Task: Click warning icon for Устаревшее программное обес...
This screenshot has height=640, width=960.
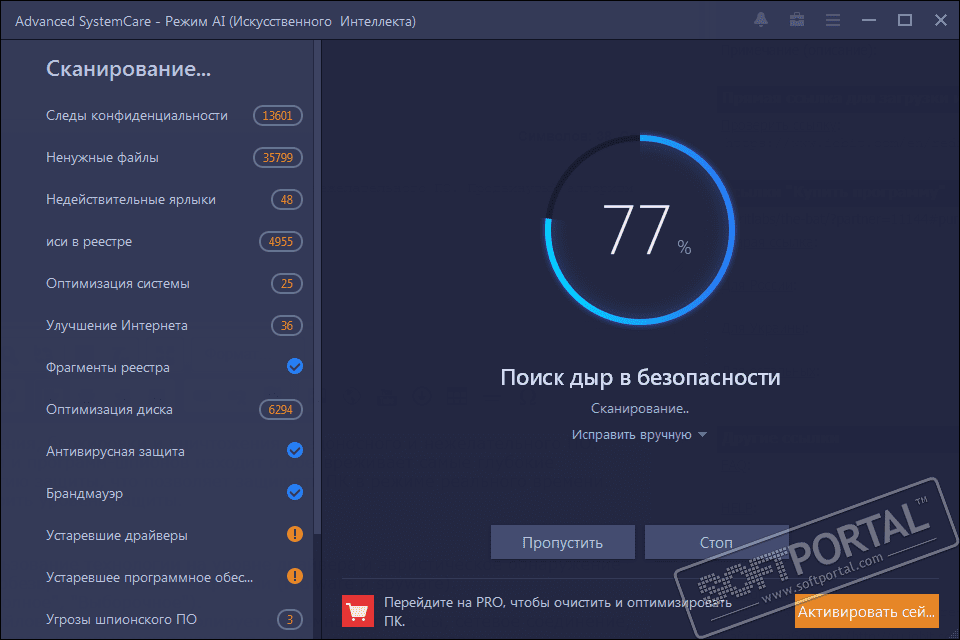Action: pyautogui.click(x=295, y=576)
